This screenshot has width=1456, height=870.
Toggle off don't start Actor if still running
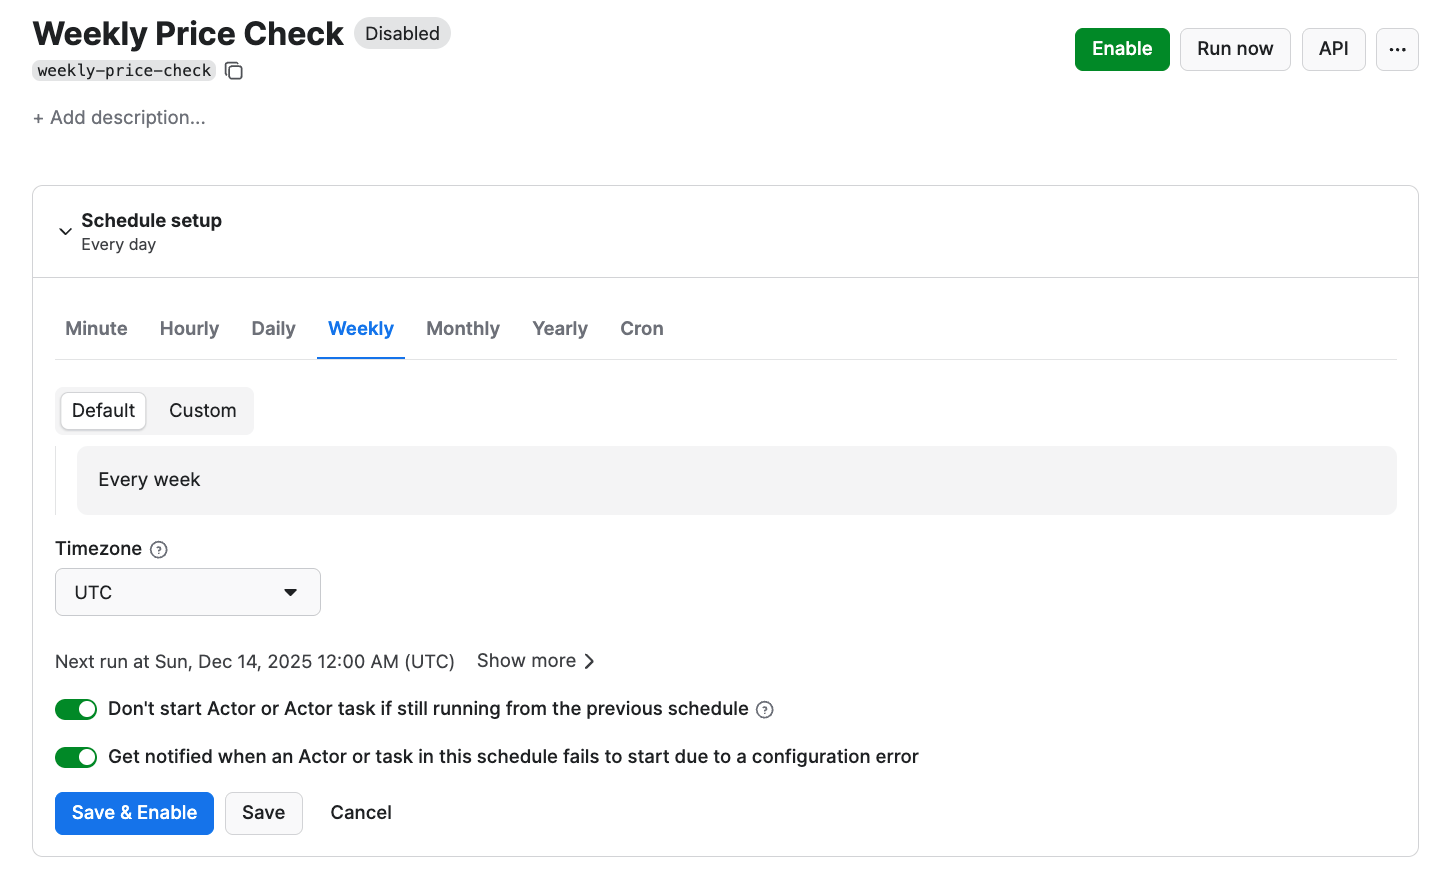pyautogui.click(x=76, y=709)
